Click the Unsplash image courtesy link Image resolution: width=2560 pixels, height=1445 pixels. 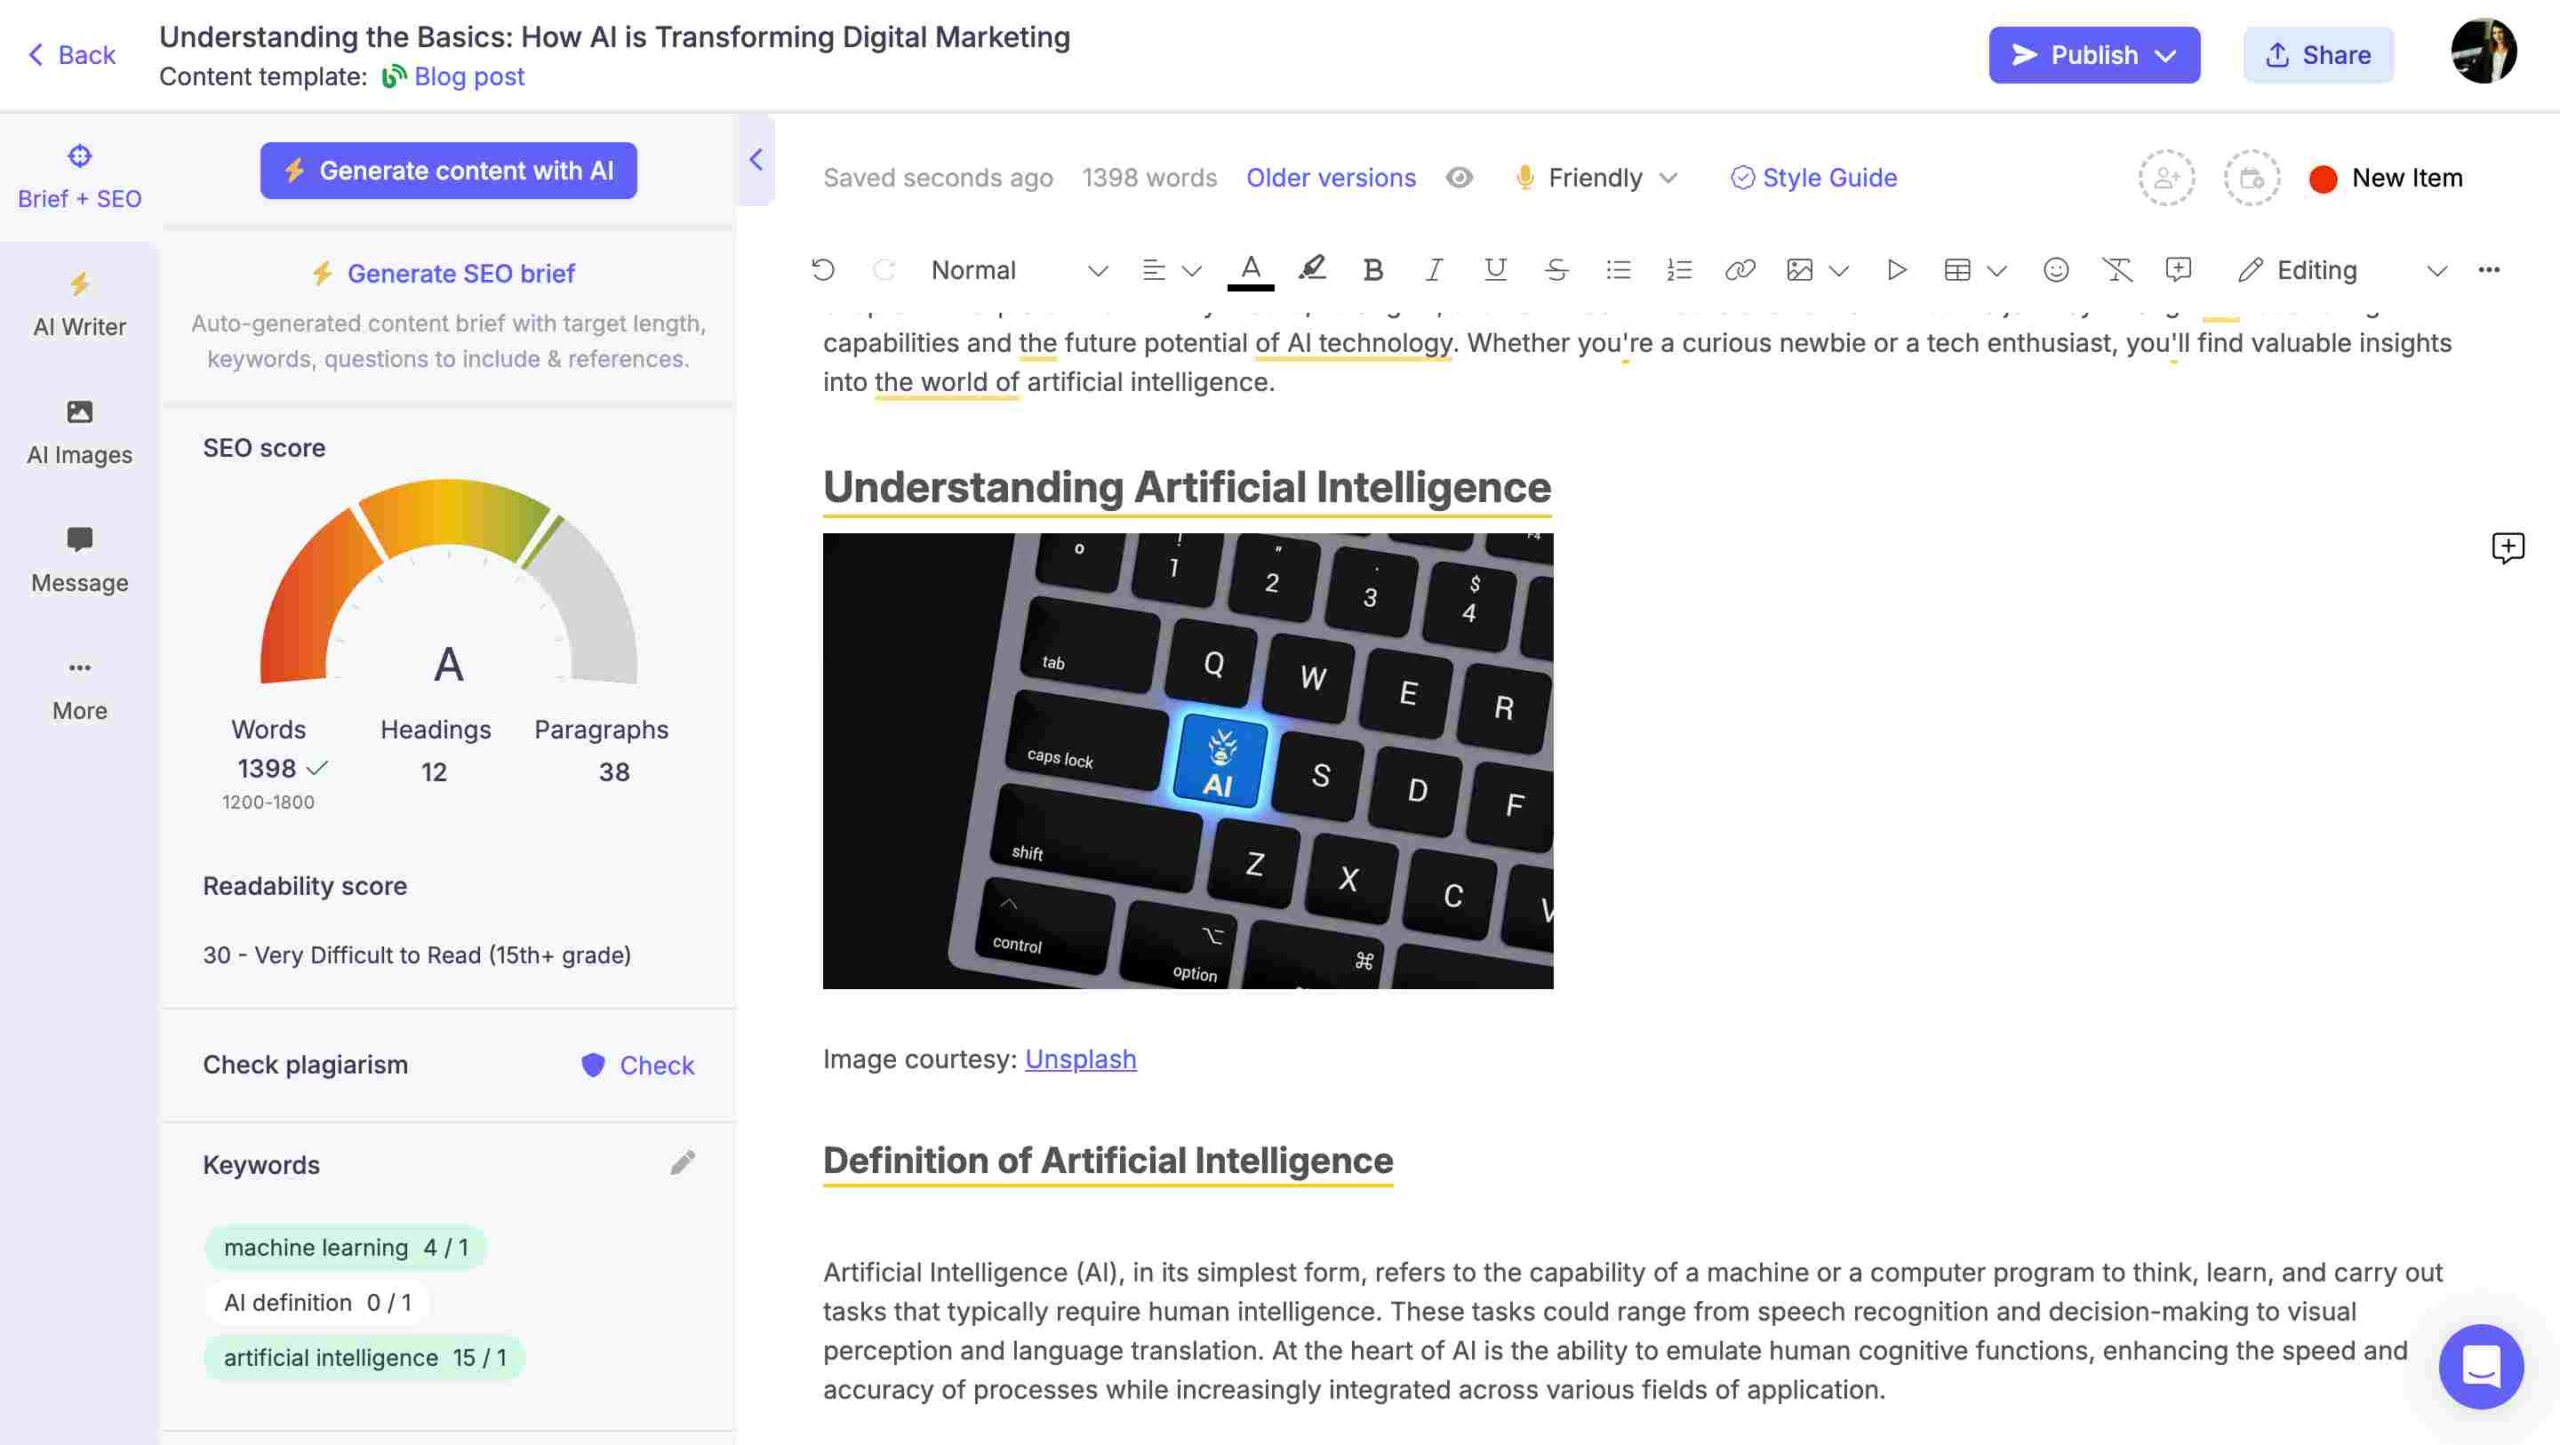1080,1058
